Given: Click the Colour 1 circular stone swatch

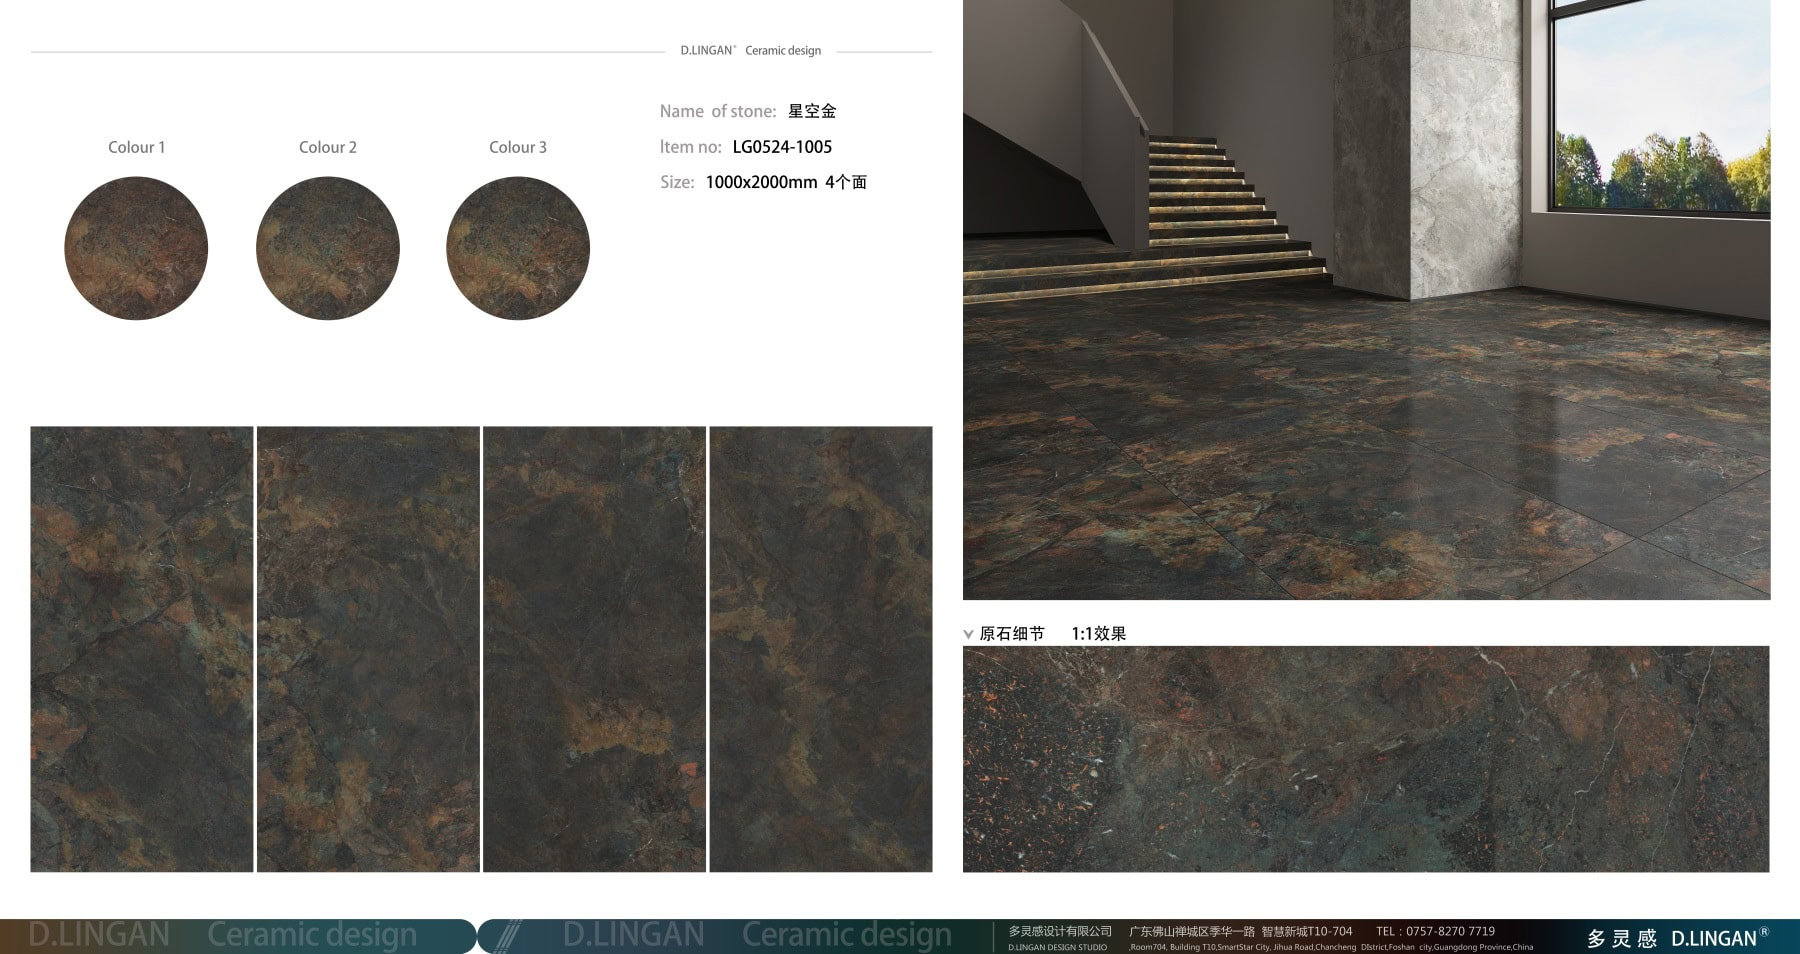Looking at the screenshot, I should point(136,248).
